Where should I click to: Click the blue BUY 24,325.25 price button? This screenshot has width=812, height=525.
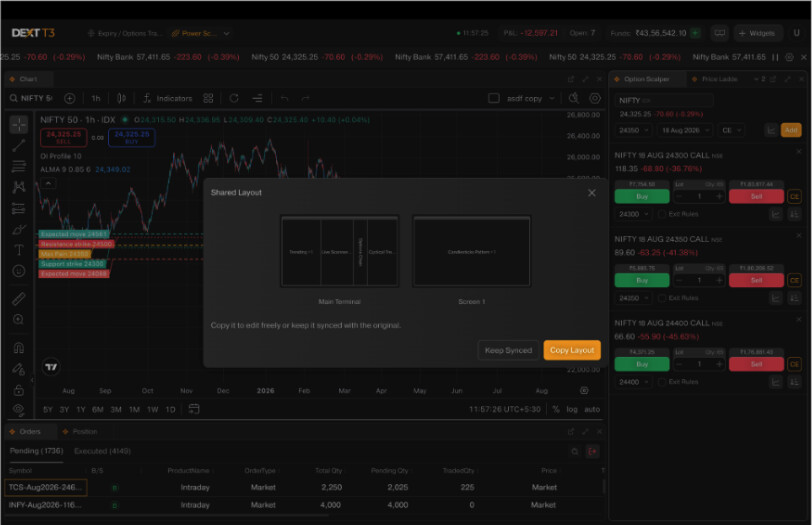(x=132, y=137)
